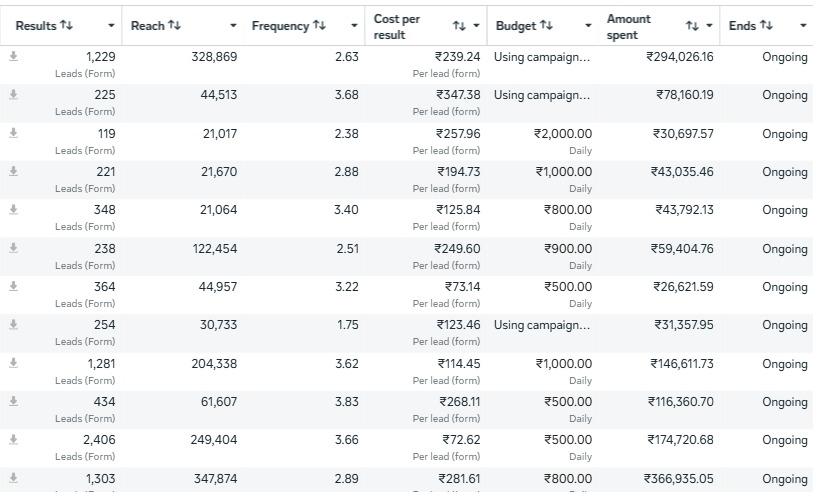Sort by Amount spent arrows
The image size is (813, 492).
[x=692, y=26]
